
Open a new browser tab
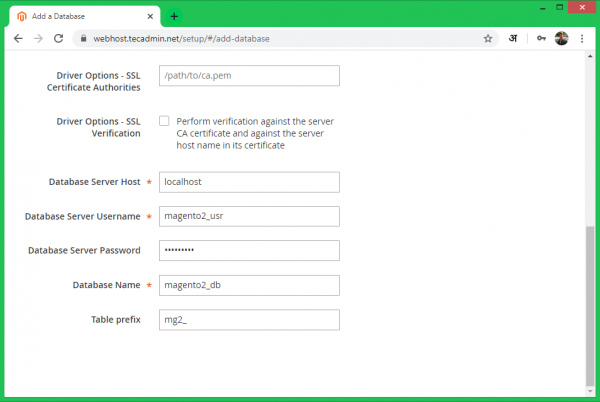tap(174, 16)
